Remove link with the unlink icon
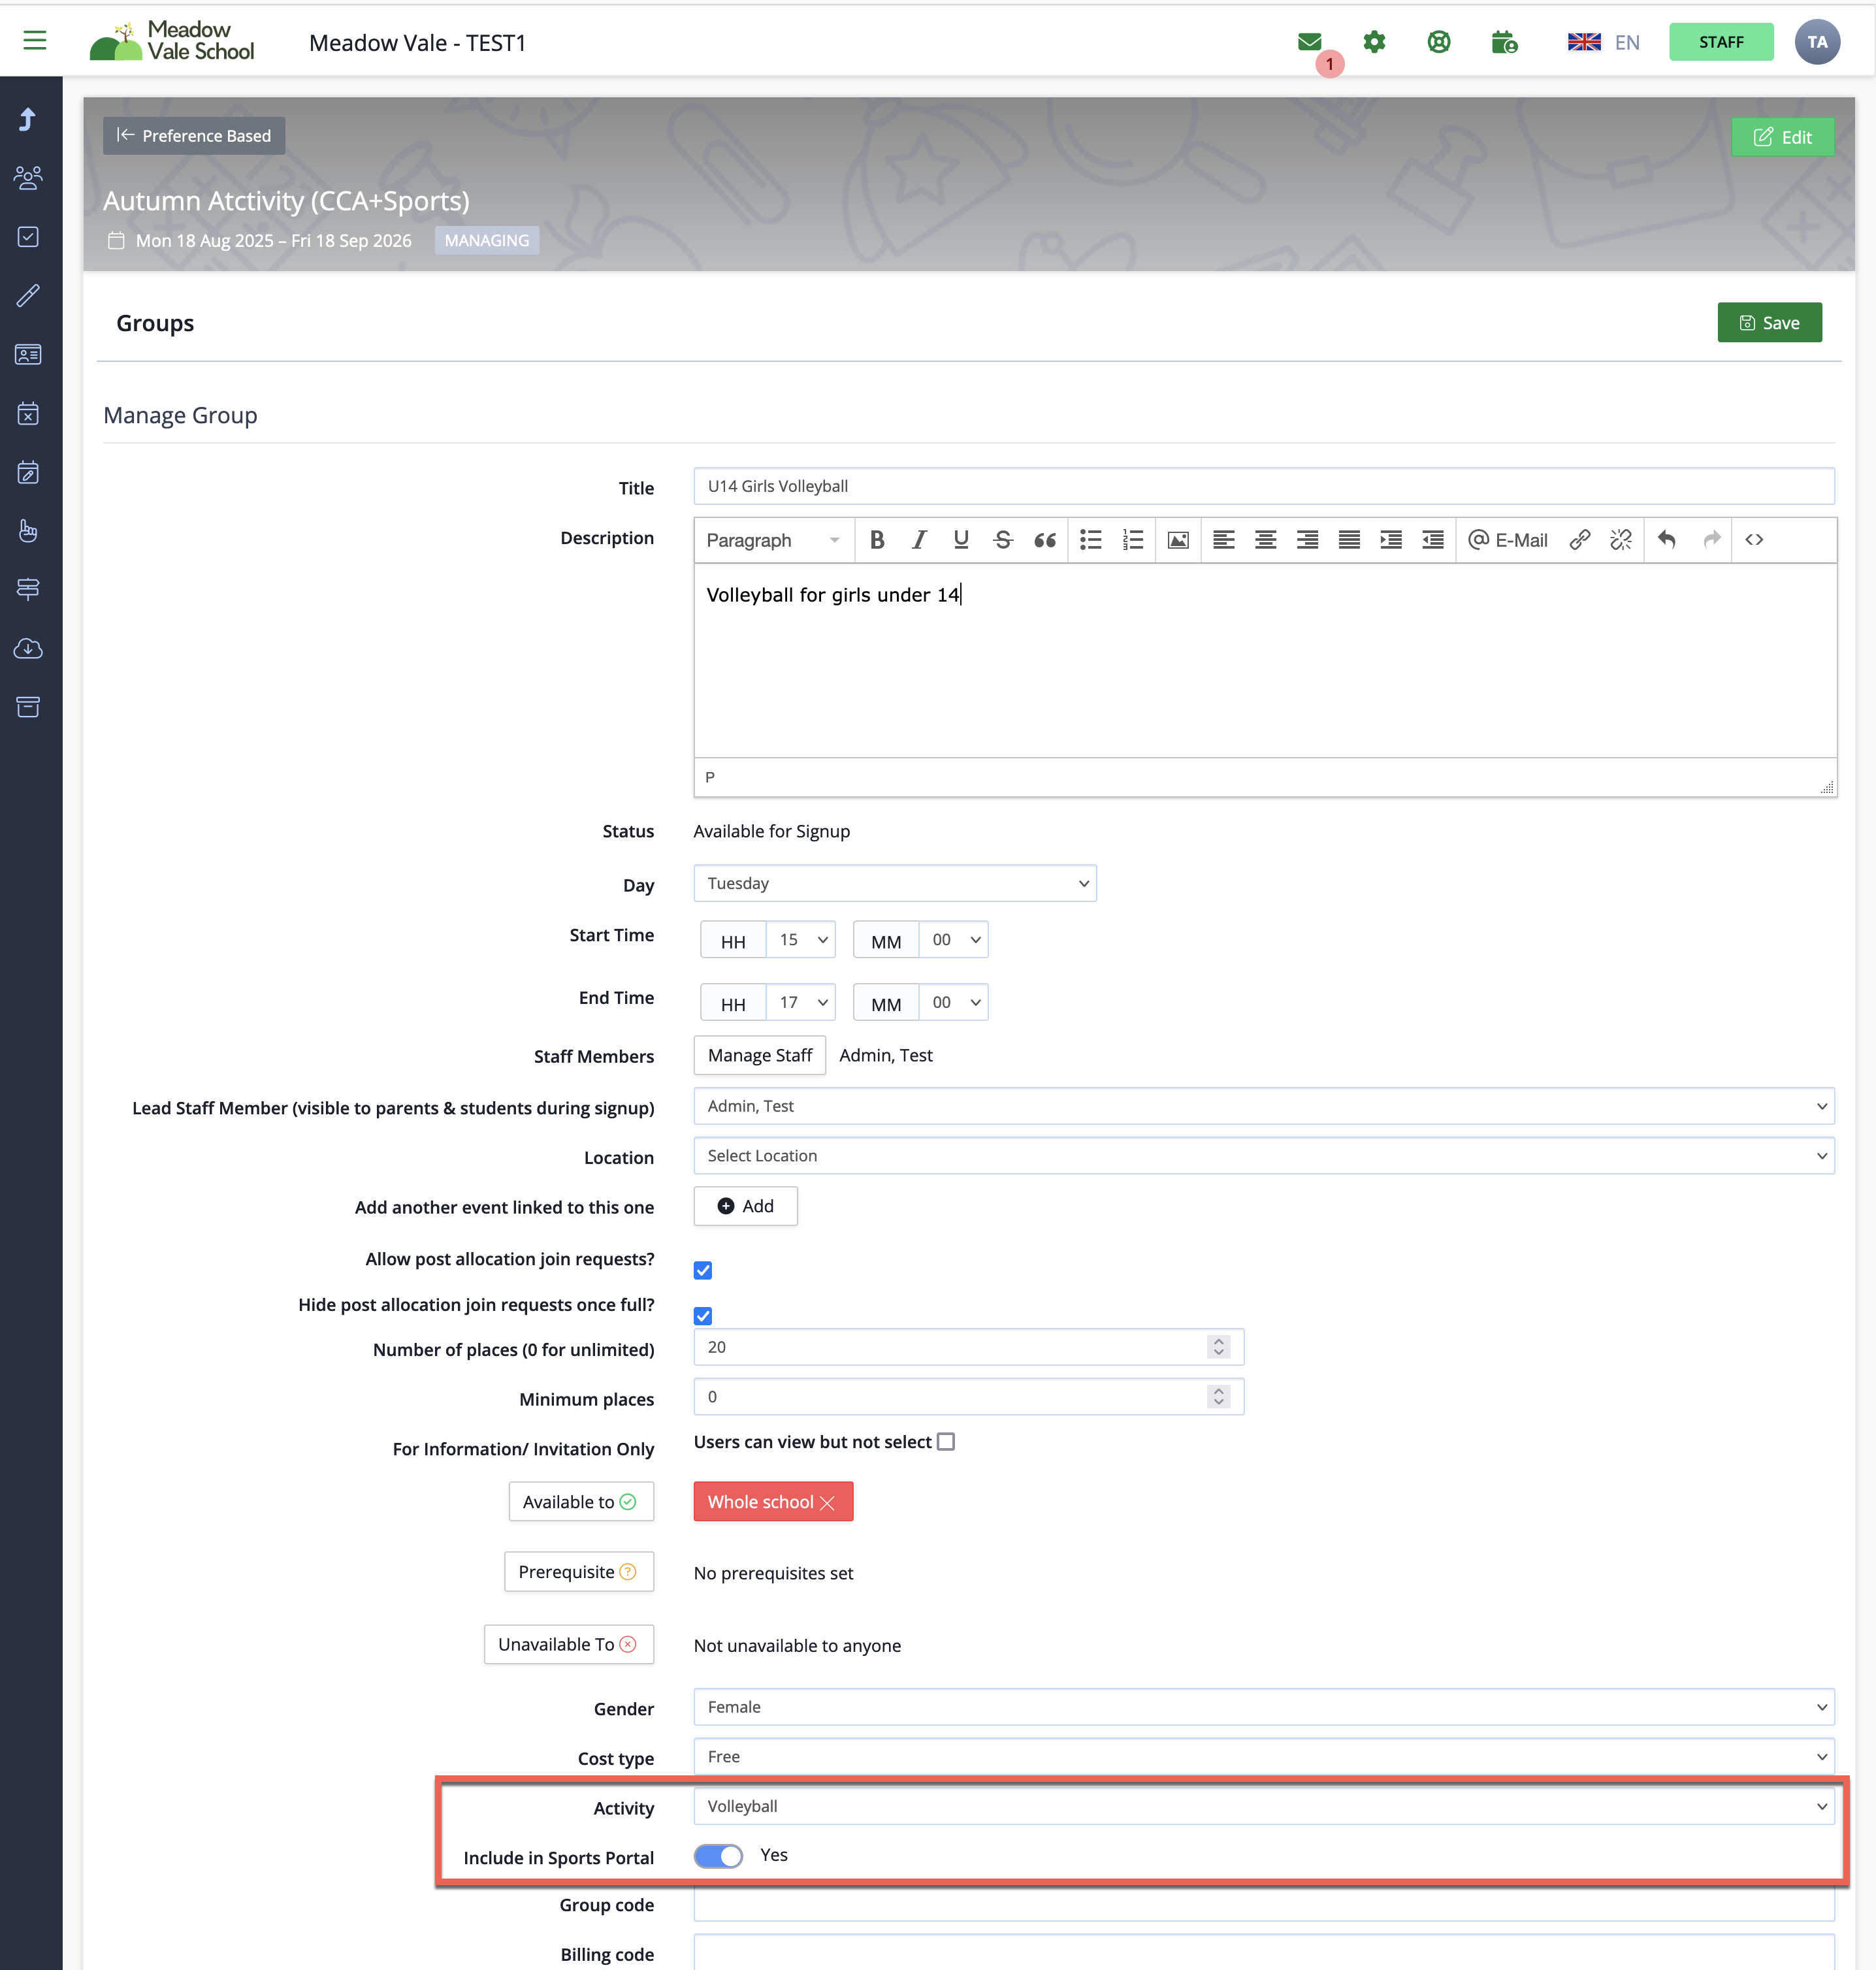Screen dimensions: 1876x1970 pyautogui.click(x=1621, y=540)
